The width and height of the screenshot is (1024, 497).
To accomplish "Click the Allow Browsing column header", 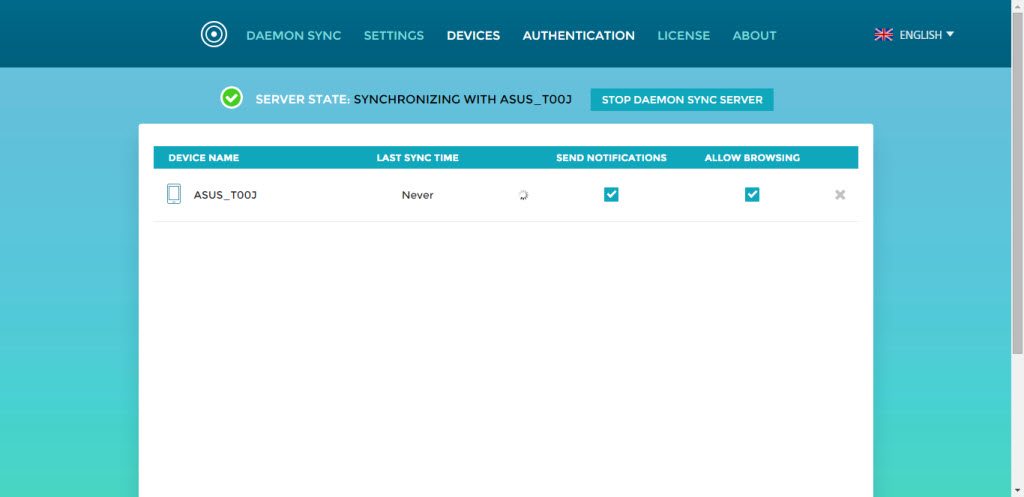I will click(752, 157).
